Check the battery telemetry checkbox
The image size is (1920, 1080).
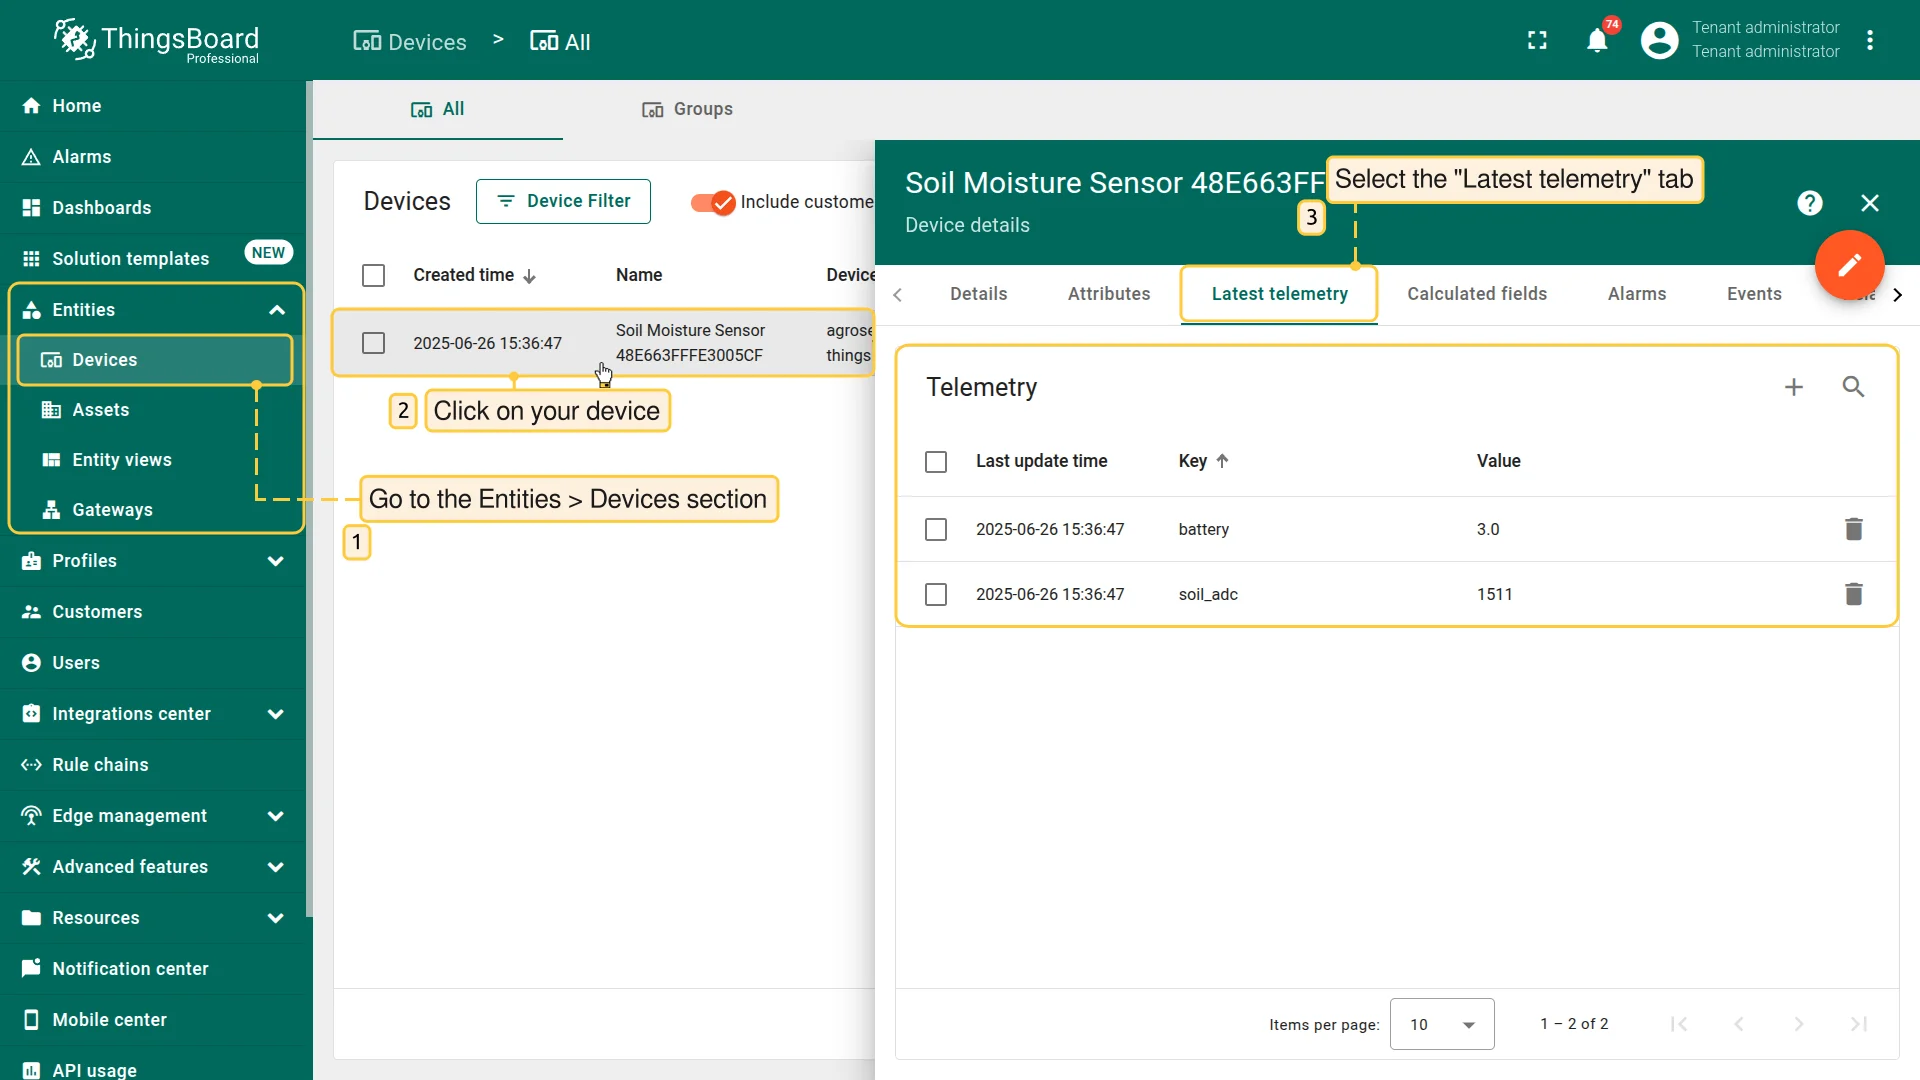coord(936,529)
